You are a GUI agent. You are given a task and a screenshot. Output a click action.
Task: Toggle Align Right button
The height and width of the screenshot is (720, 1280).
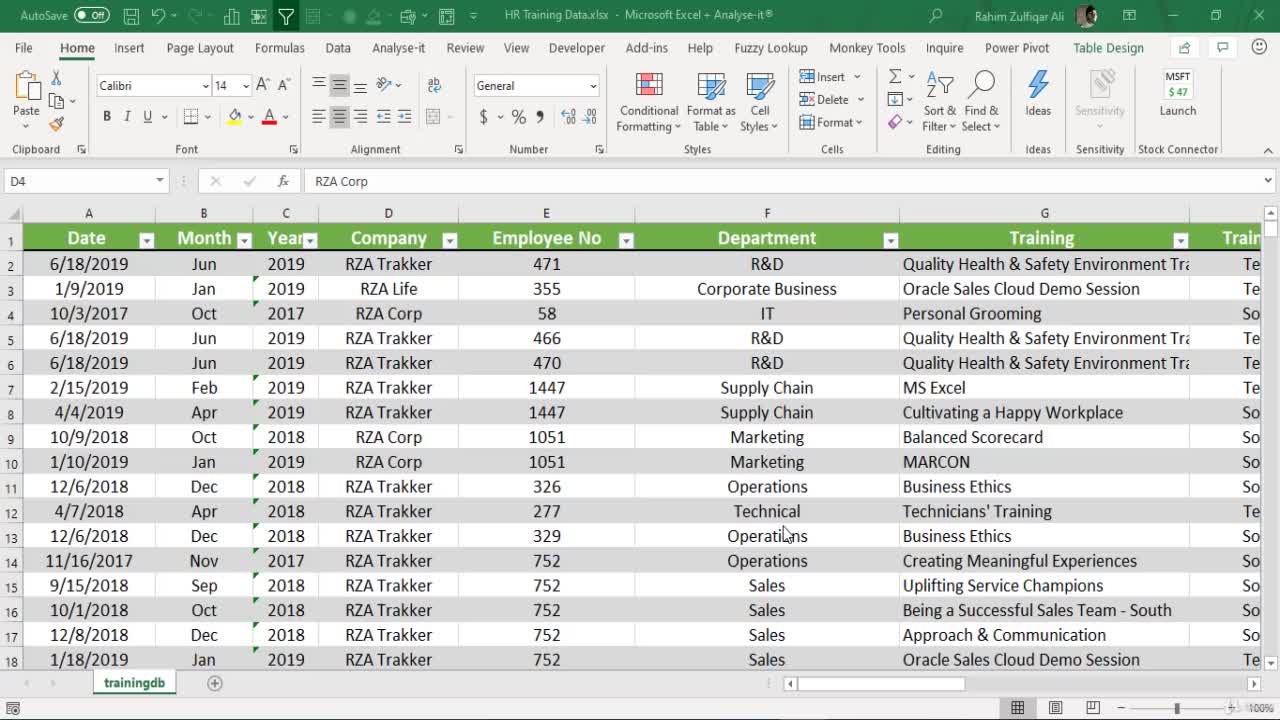pyautogui.click(x=360, y=117)
